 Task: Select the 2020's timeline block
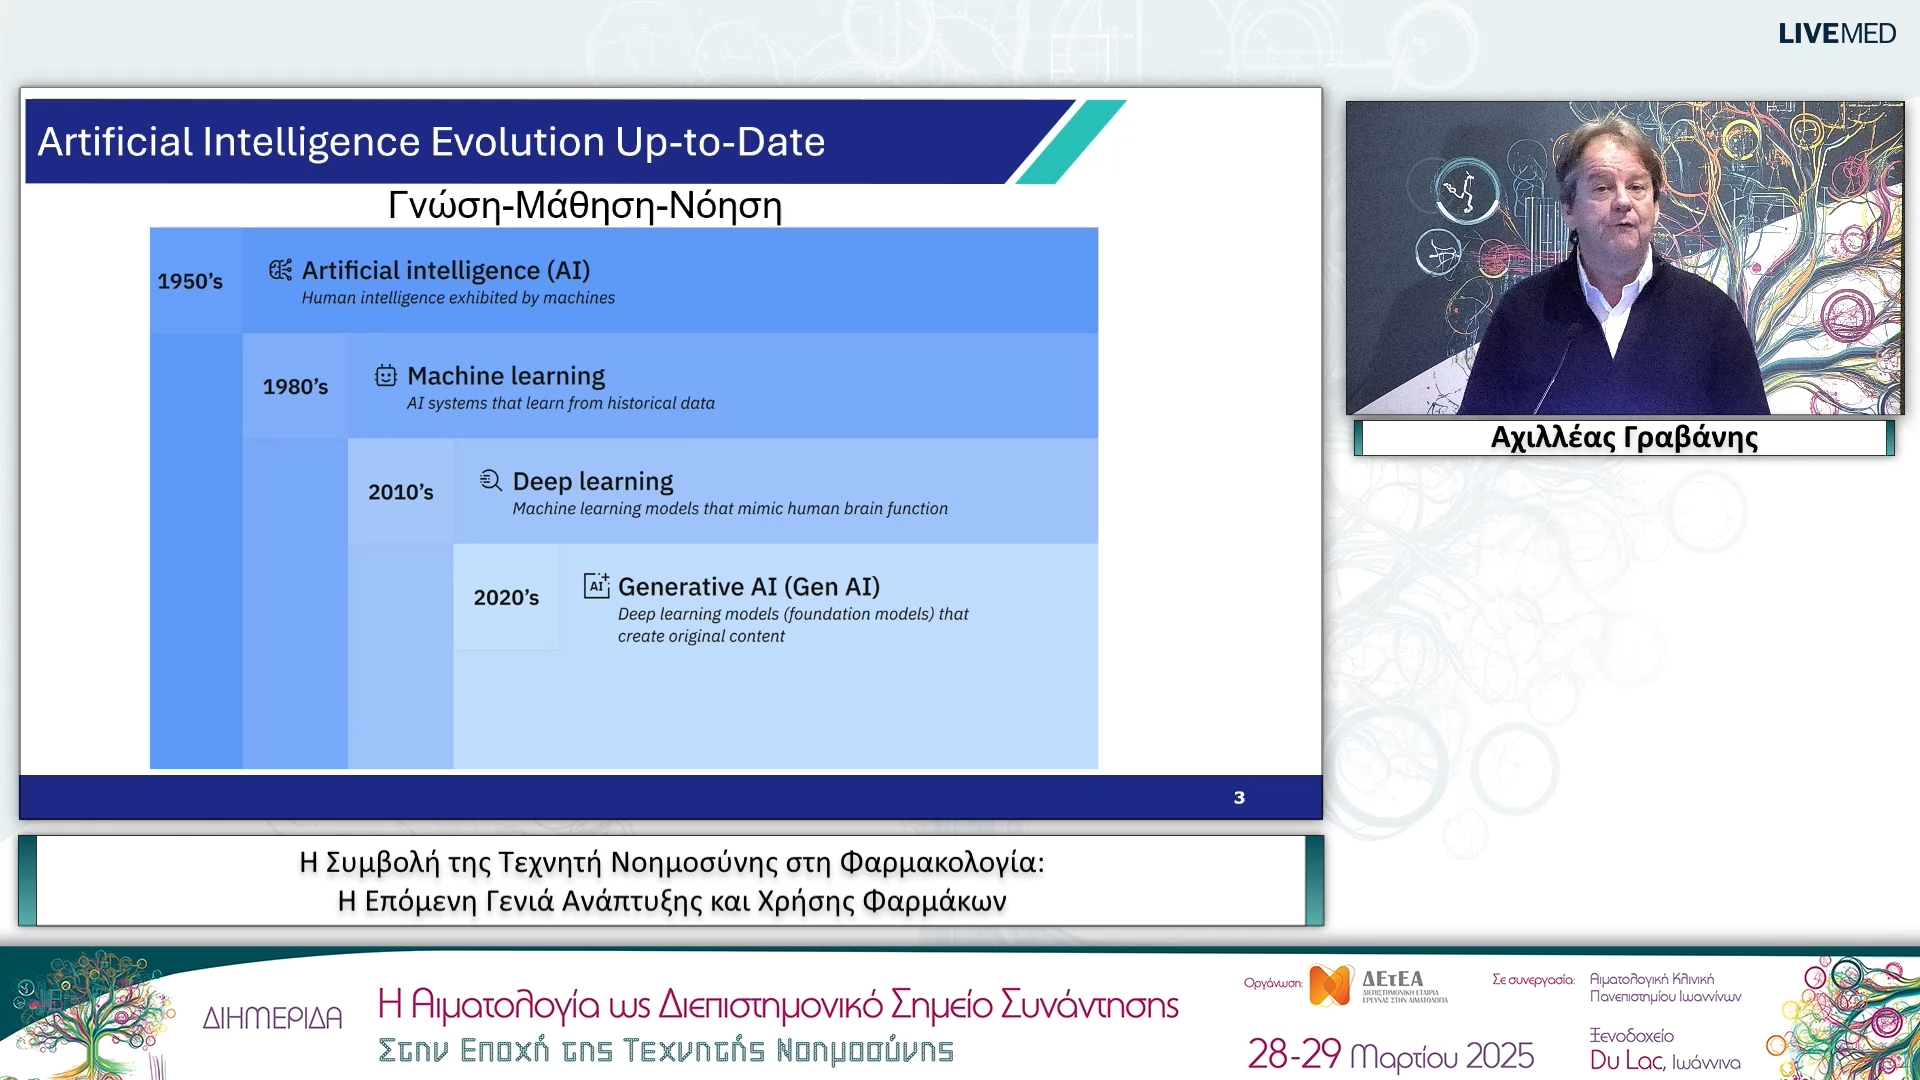(x=506, y=597)
